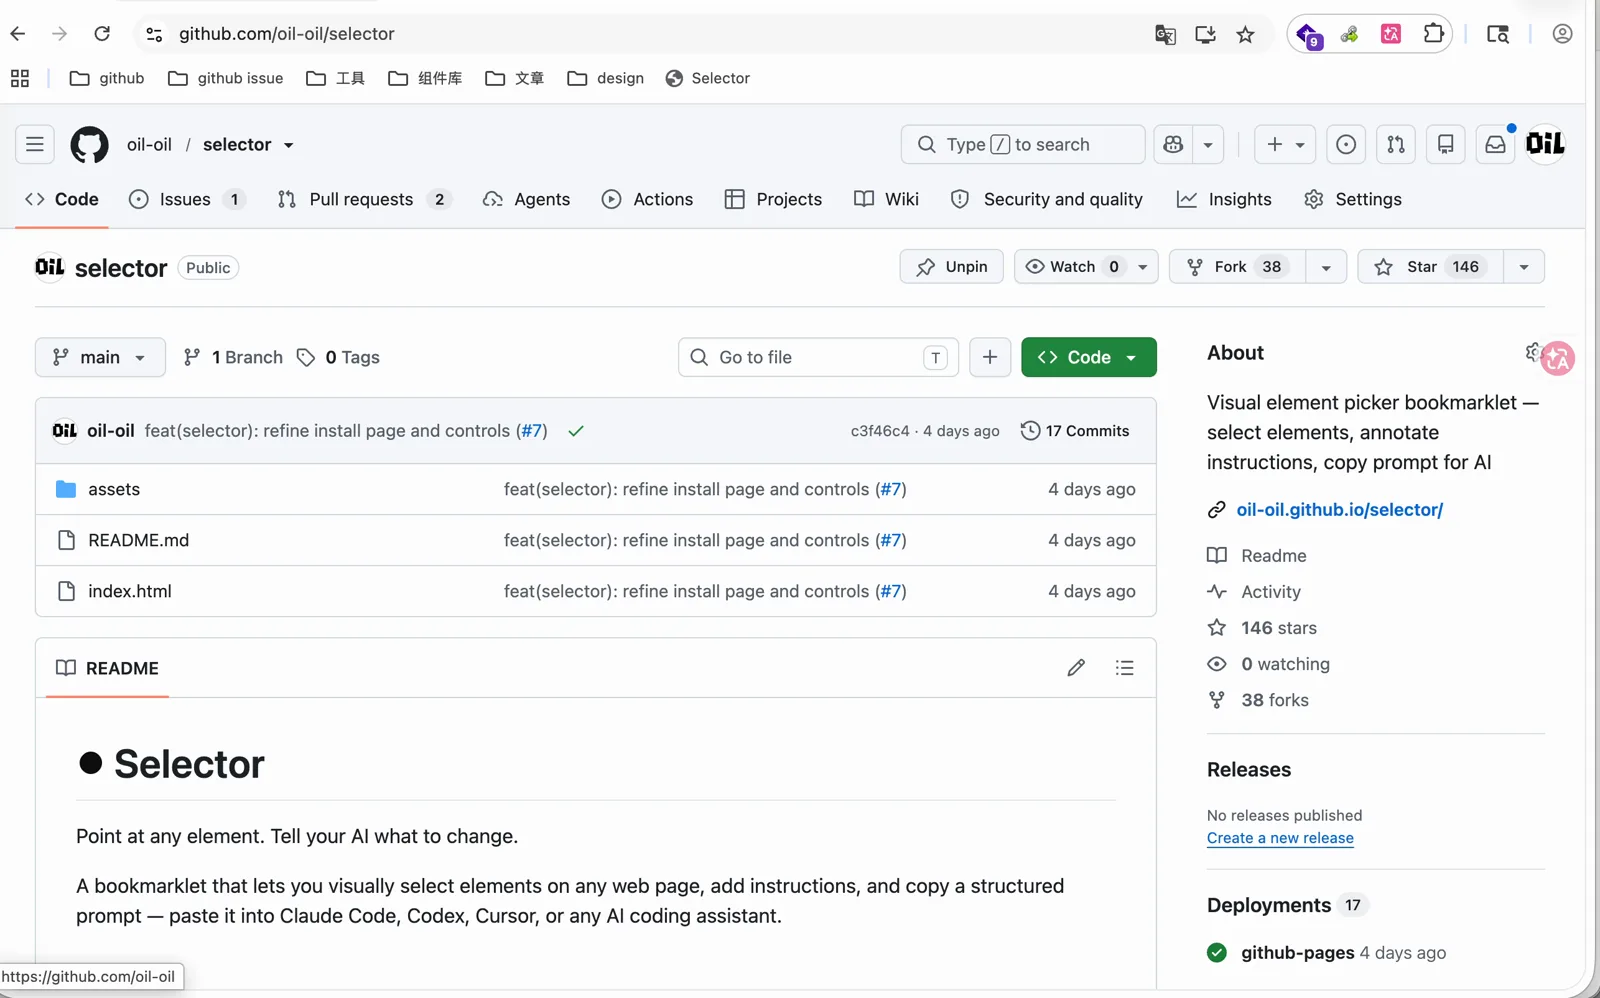
Task: Open the Agents tab
Action: tap(526, 199)
